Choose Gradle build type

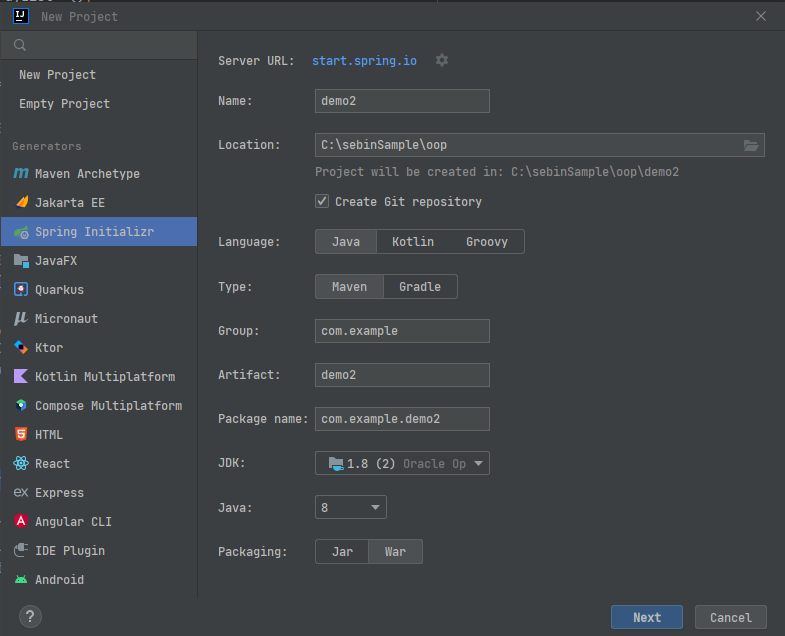click(420, 287)
